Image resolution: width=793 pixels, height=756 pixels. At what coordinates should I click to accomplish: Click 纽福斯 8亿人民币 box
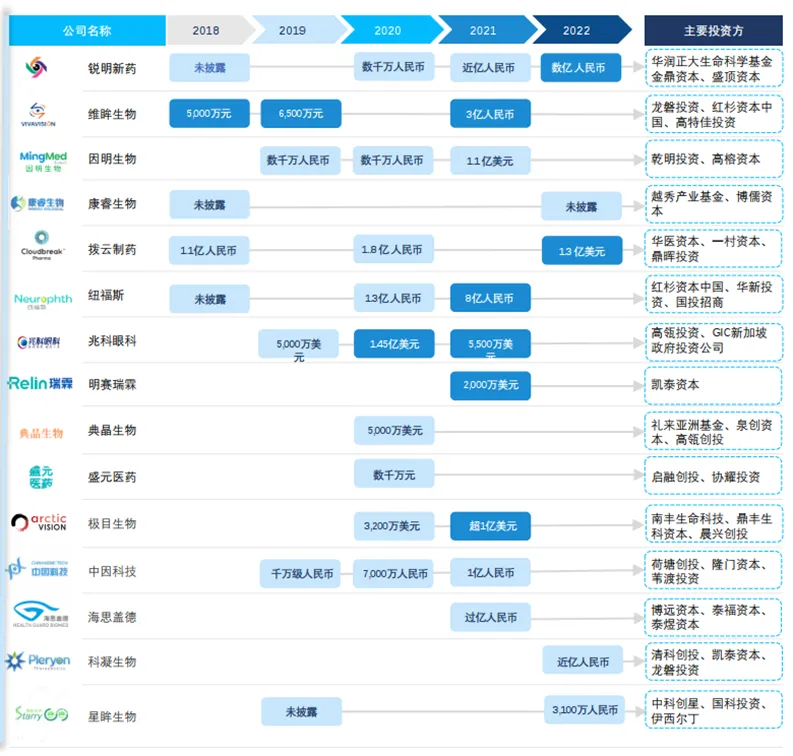490,298
